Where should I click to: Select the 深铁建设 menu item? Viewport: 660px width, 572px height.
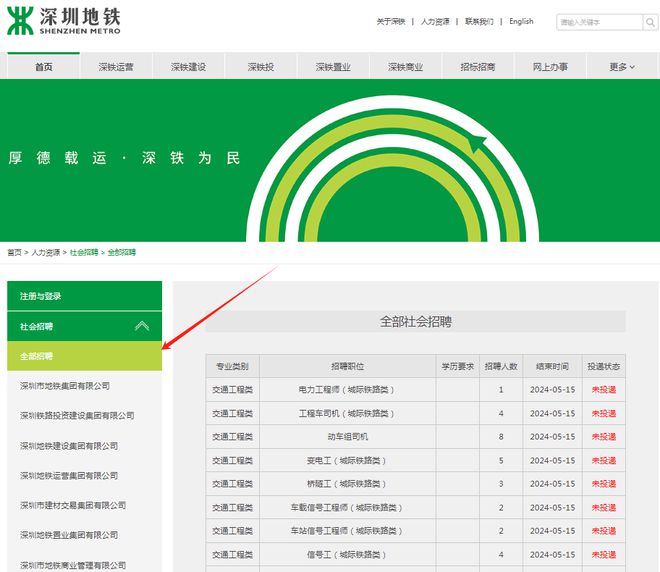(x=188, y=67)
